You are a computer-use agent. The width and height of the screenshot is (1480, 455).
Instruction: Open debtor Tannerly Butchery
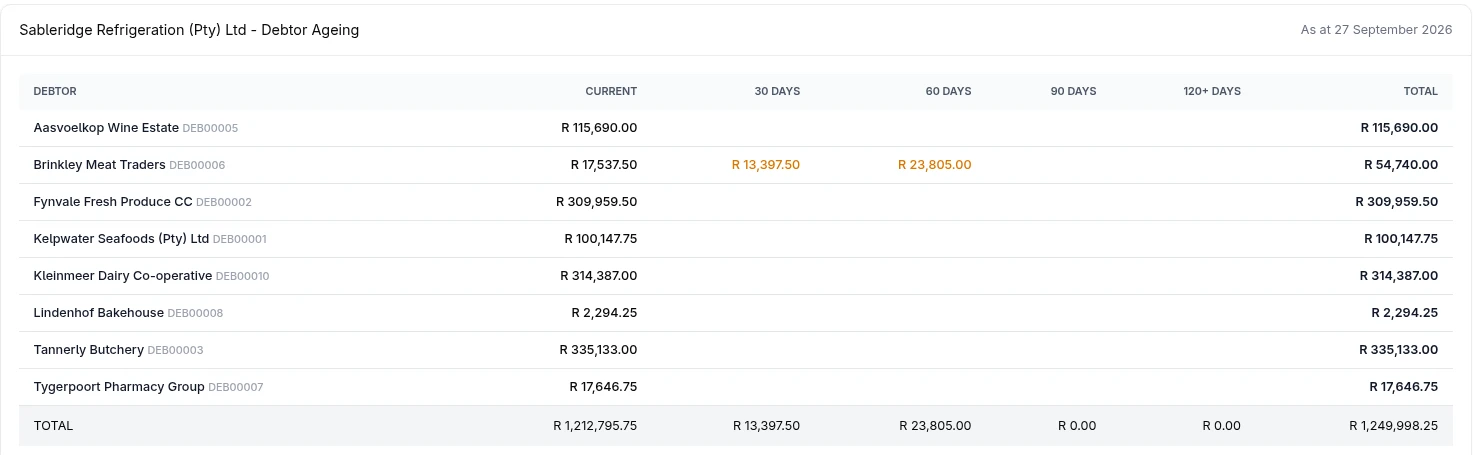(x=88, y=350)
